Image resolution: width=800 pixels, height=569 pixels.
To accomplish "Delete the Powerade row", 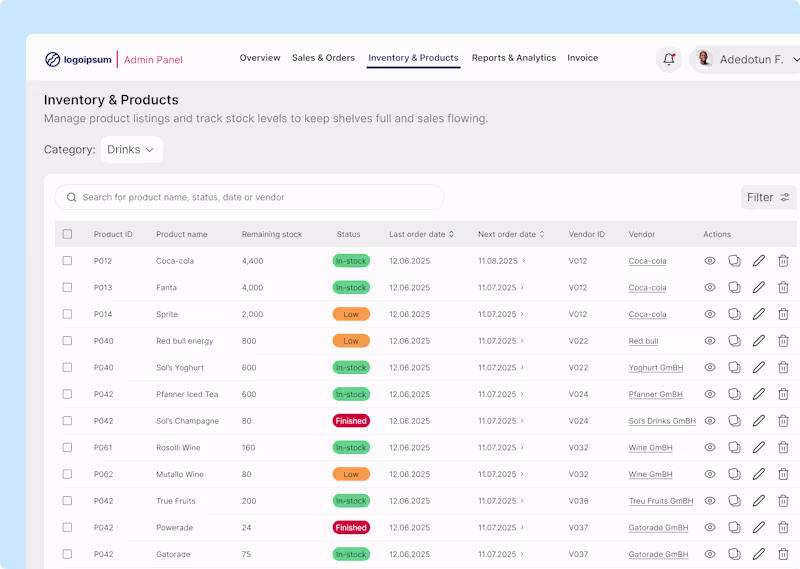I will [783, 527].
